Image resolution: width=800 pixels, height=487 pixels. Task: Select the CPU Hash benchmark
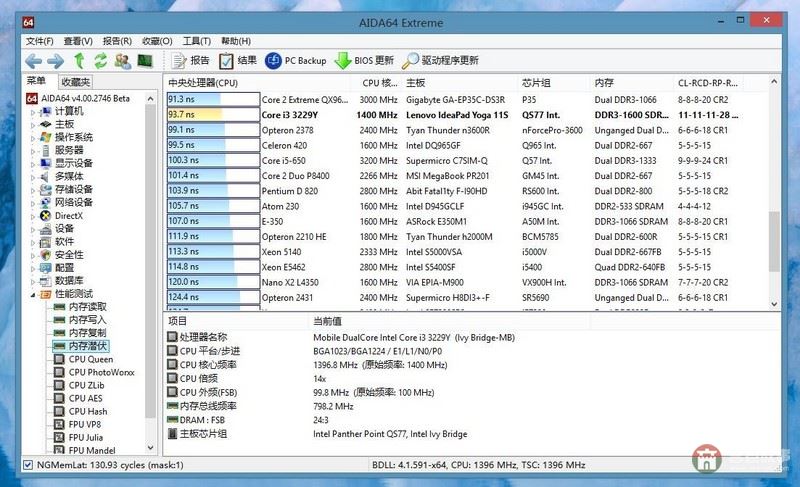click(88, 411)
